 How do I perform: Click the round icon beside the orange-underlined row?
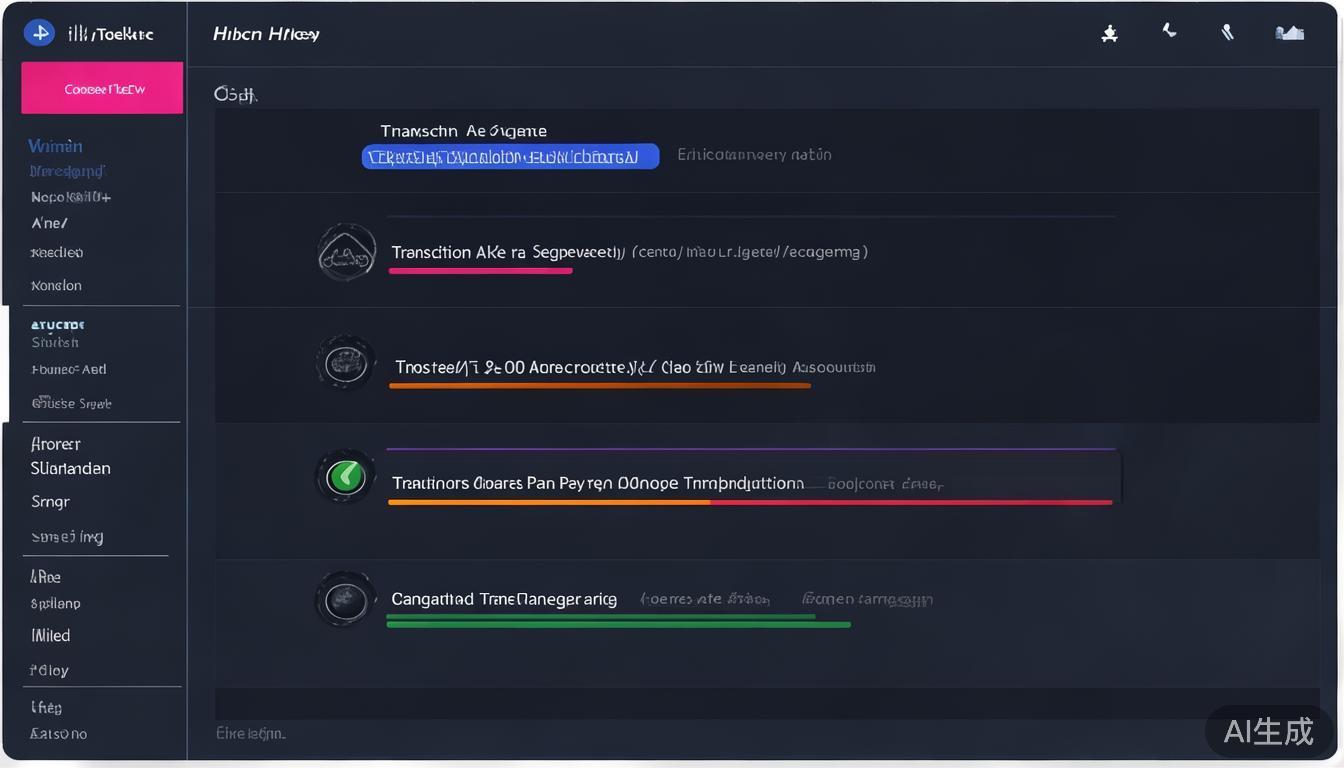(x=346, y=362)
